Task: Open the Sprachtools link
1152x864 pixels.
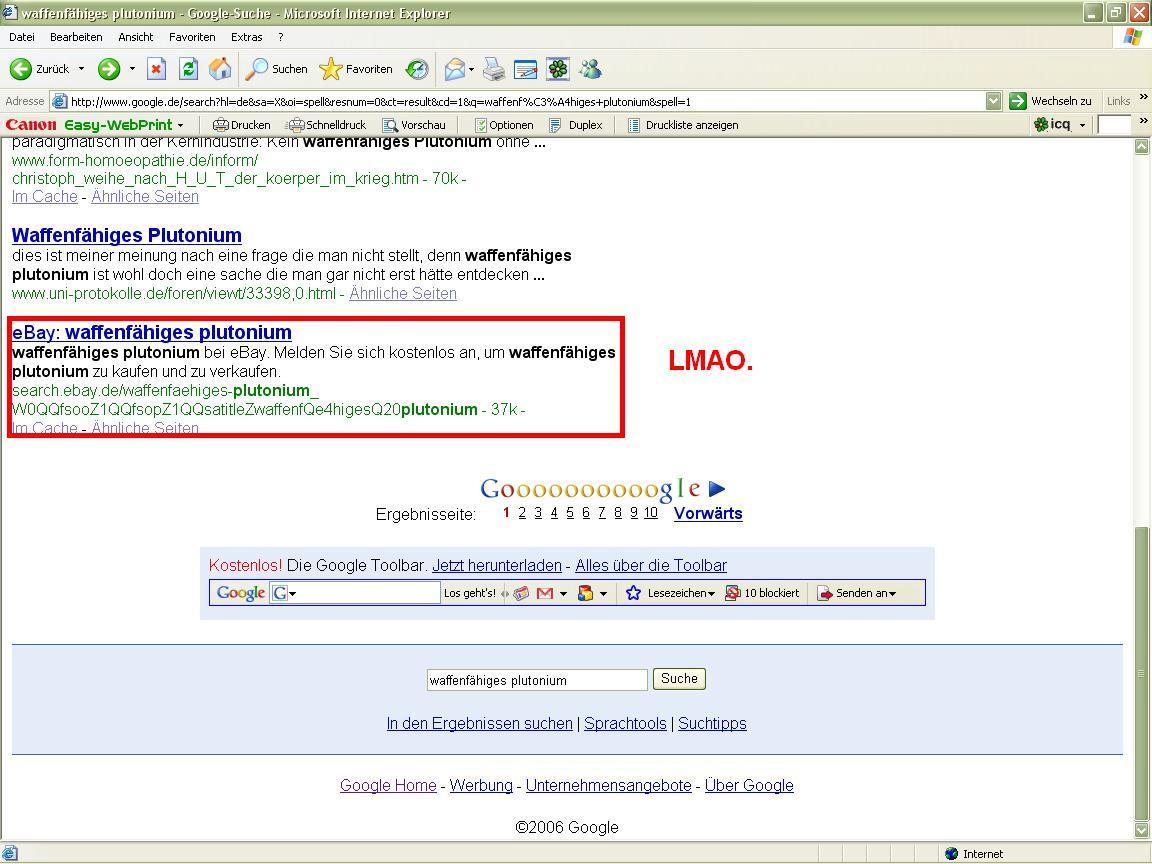Action: [625, 724]
